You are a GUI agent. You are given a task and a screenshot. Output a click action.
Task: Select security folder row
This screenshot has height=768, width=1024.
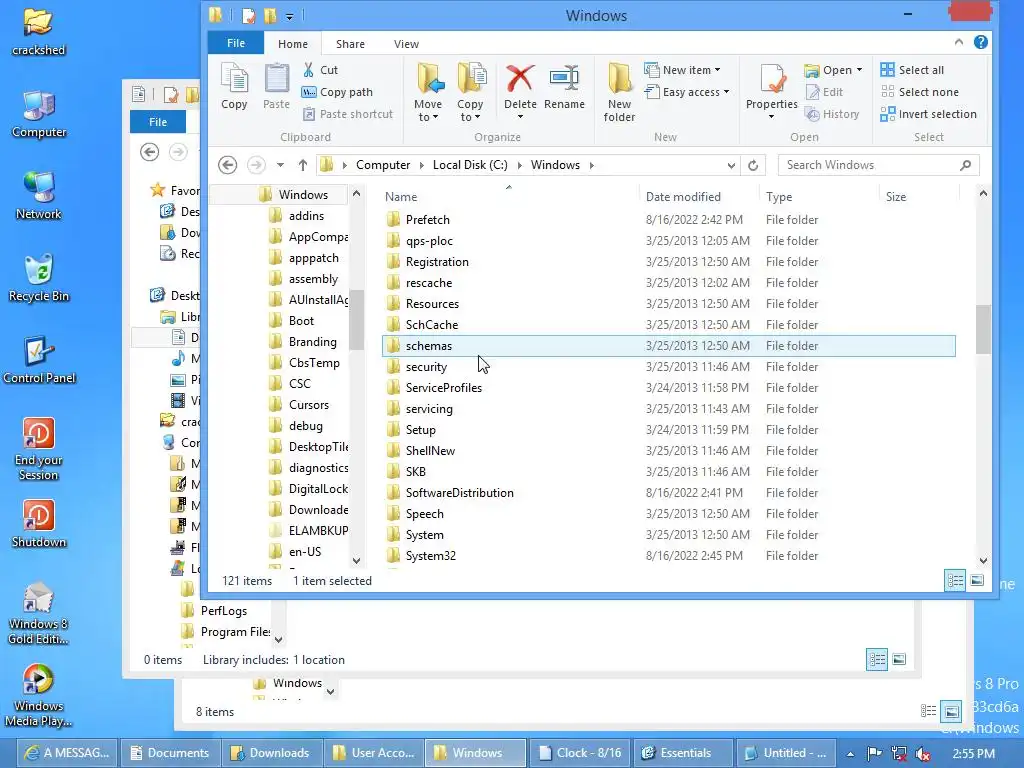(668, 367)
